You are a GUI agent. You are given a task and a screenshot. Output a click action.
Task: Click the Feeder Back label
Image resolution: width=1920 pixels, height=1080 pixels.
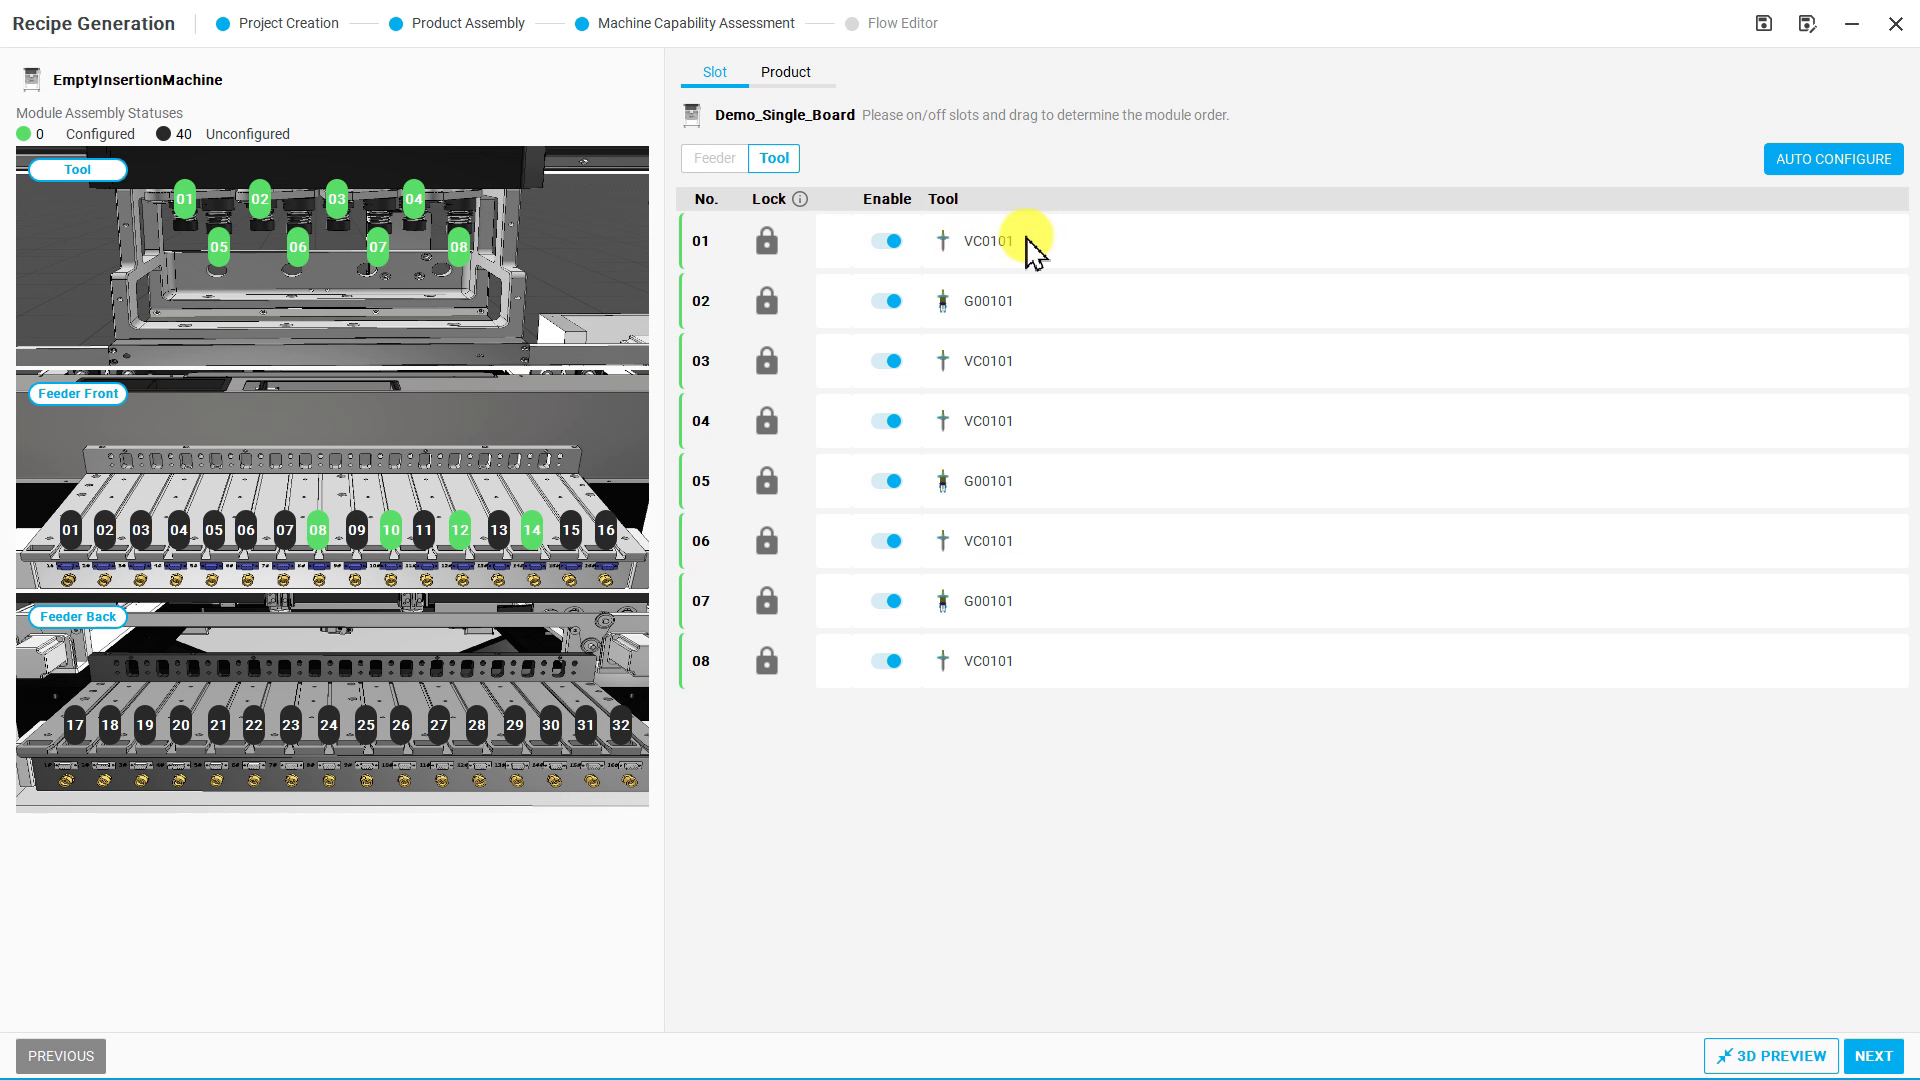78,617
